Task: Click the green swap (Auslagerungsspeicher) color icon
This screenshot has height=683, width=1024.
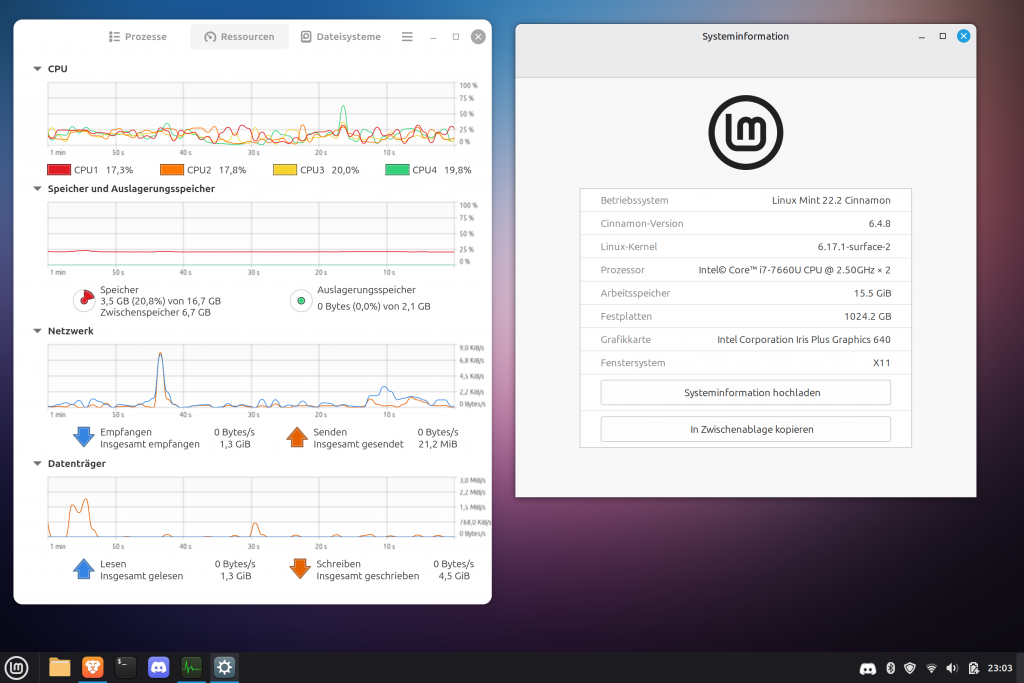Action: (300, 300)
